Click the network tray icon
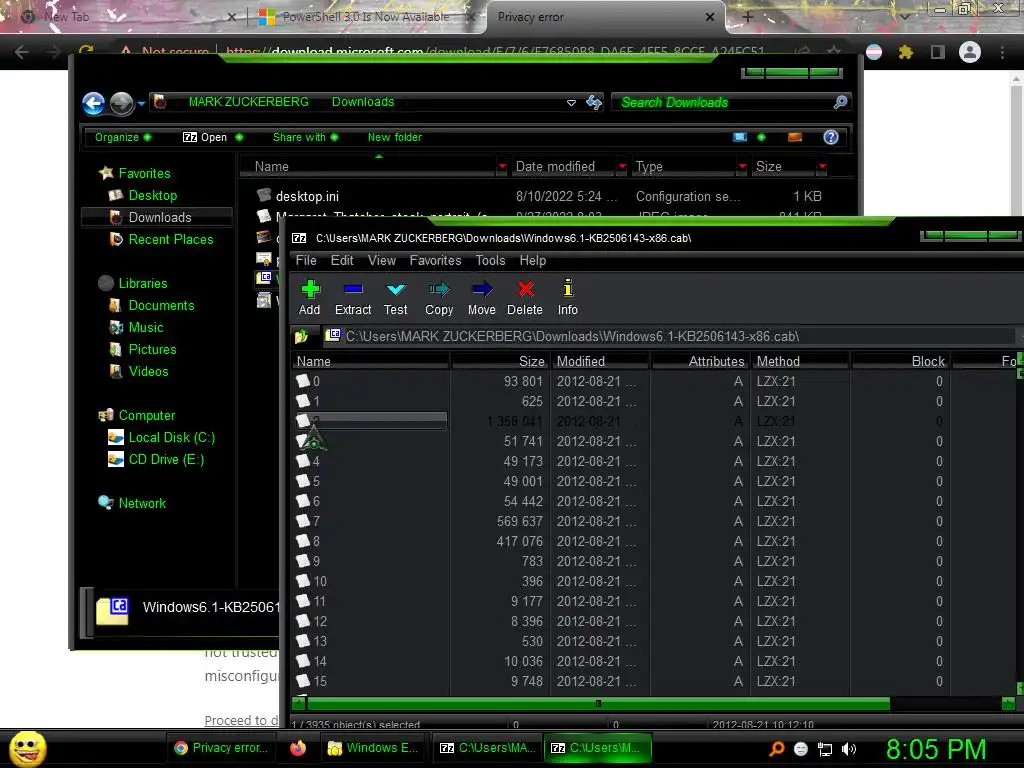 pyautogui.click(x=825, y=749)
